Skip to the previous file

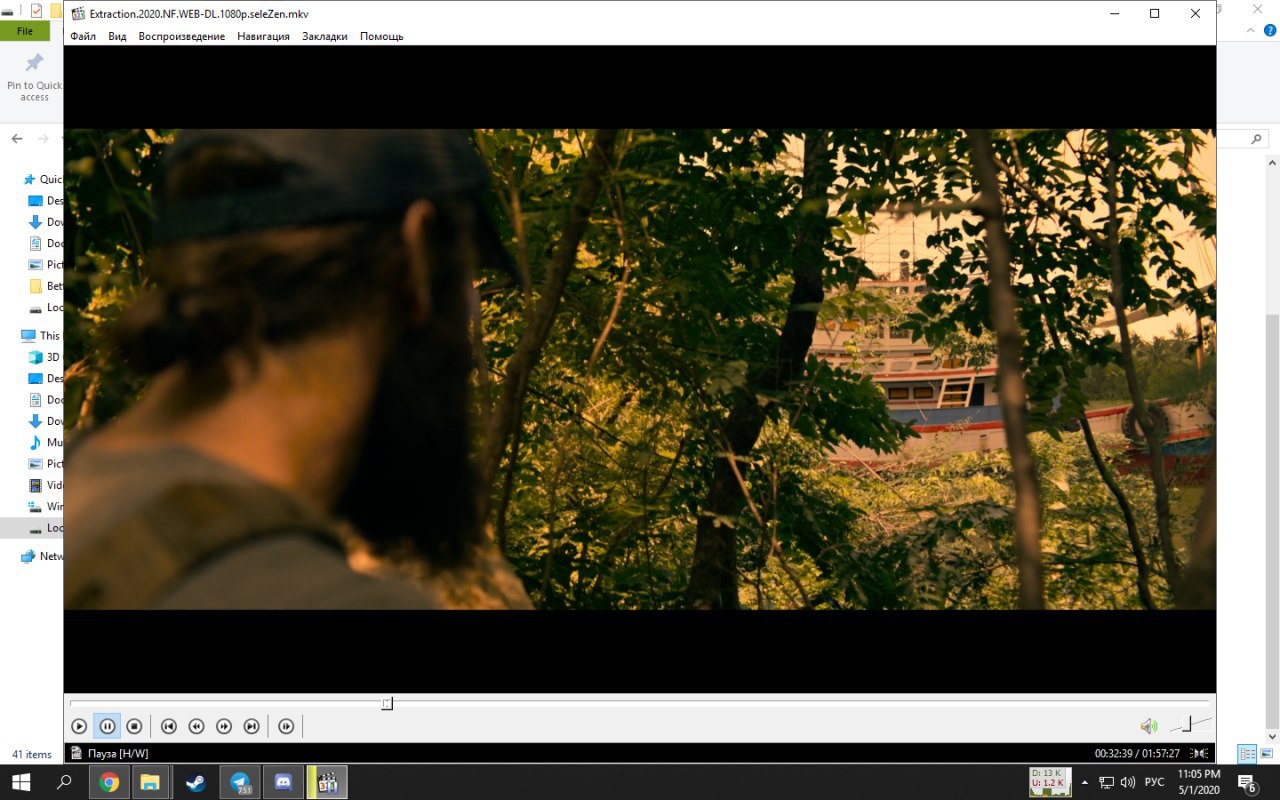pos(169,726)
